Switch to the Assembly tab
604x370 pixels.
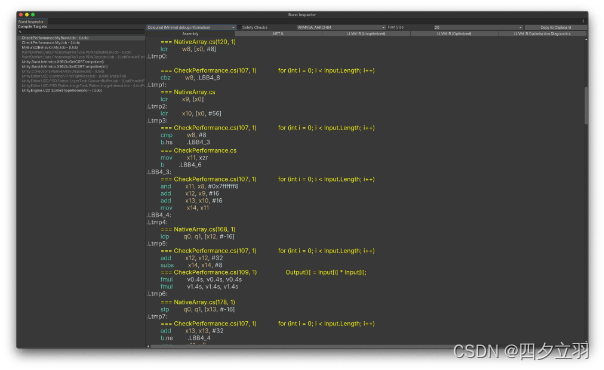(190, 33)
